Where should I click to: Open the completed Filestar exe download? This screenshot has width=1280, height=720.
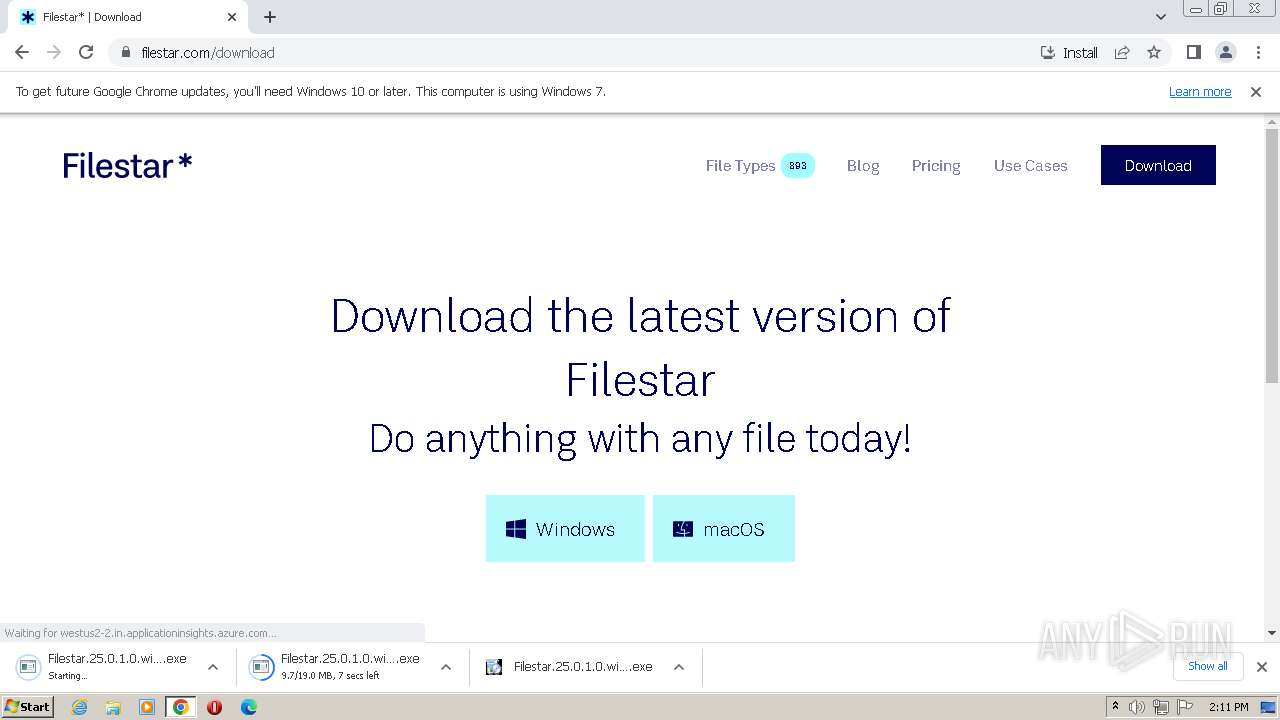[568, 666]
